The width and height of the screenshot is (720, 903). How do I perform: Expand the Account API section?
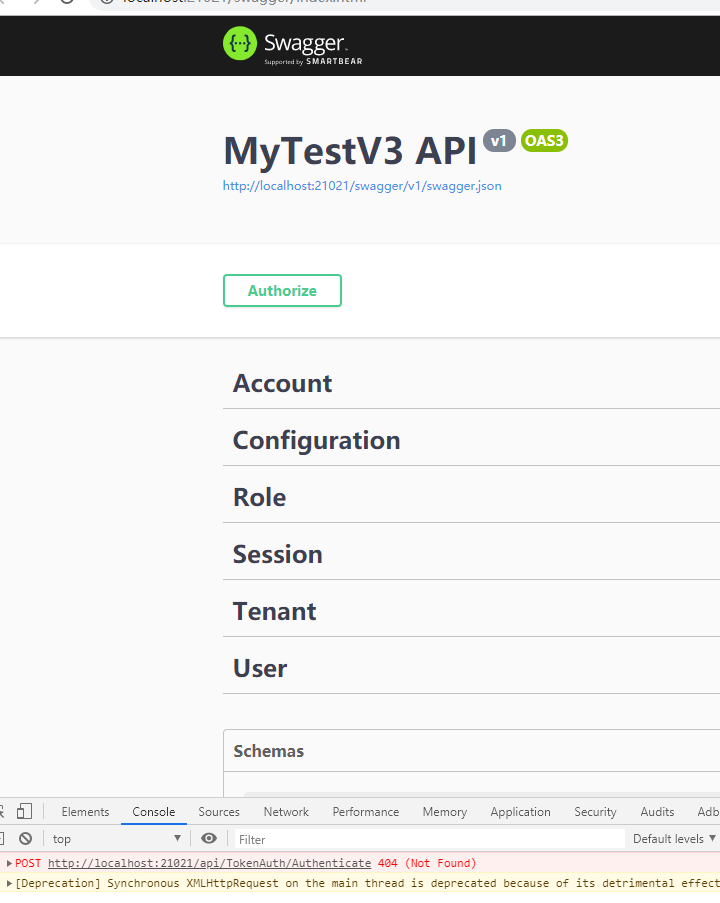click(x=282, y=383)
